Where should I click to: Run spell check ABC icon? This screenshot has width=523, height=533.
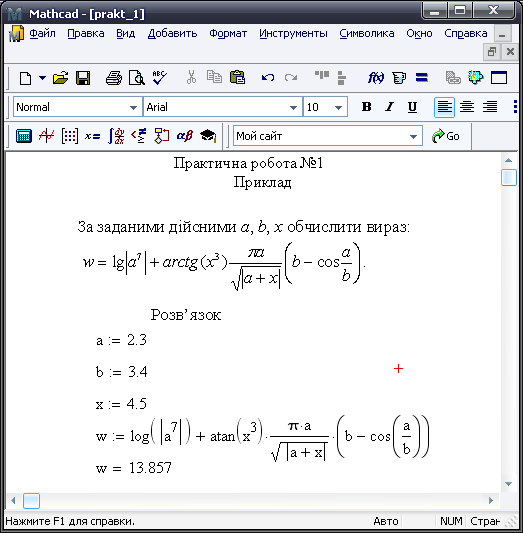pos(159,78)
